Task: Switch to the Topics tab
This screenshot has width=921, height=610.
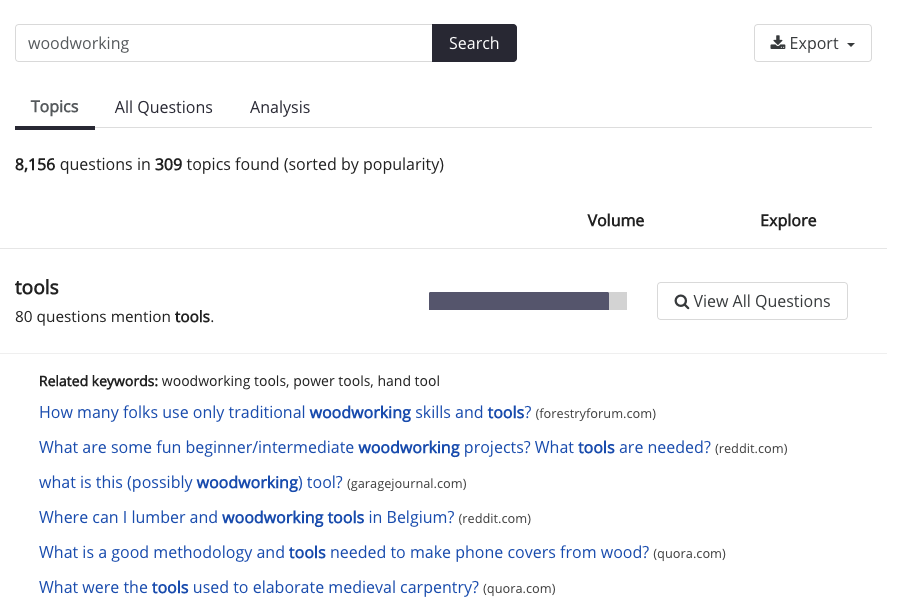Action: pos(55,107)
